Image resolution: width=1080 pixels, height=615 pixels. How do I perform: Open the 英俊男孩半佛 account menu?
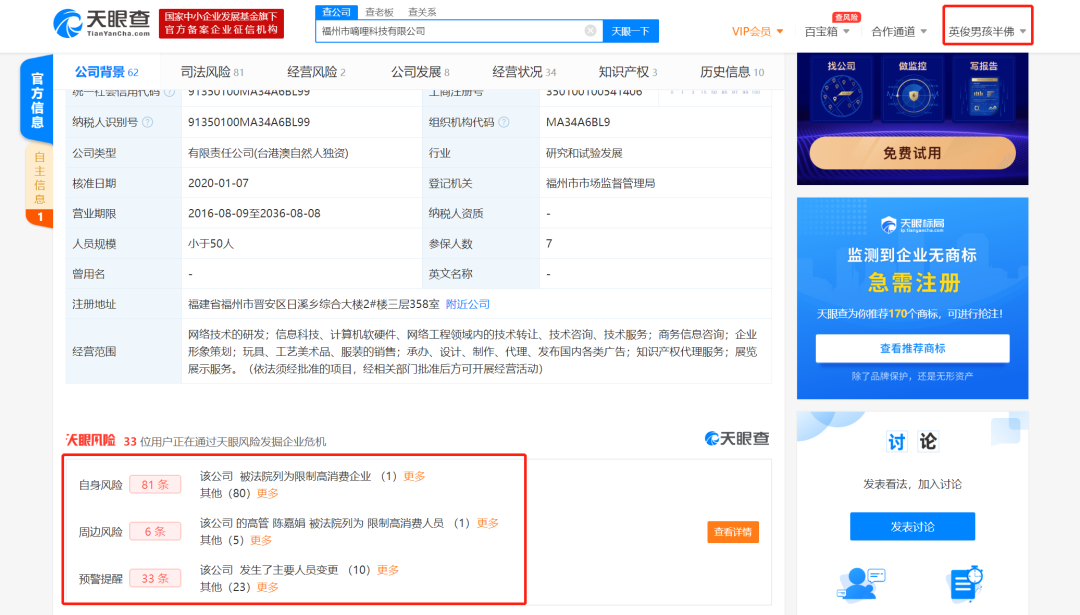[987, 31]
